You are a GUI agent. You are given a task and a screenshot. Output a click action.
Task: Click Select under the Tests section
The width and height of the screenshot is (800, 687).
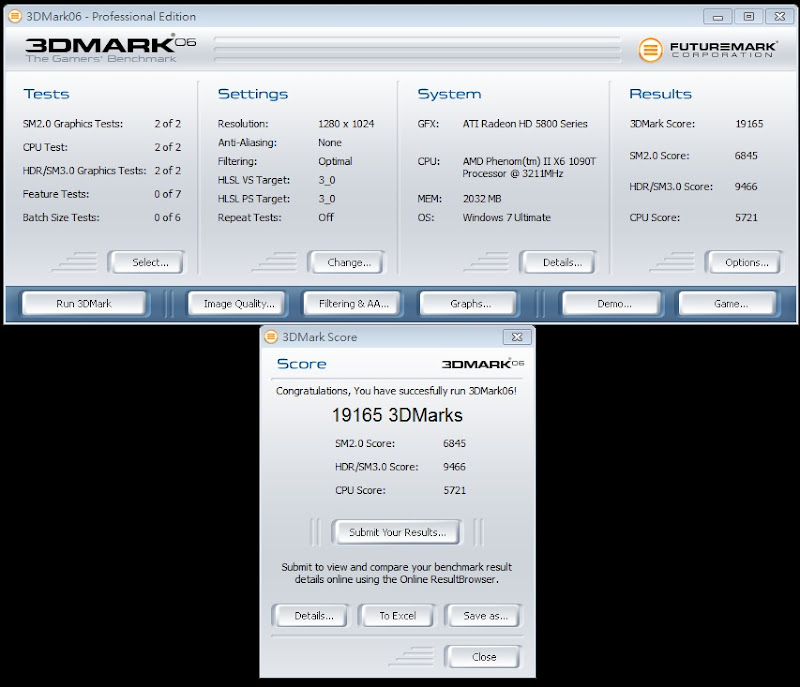pos(148,262)
